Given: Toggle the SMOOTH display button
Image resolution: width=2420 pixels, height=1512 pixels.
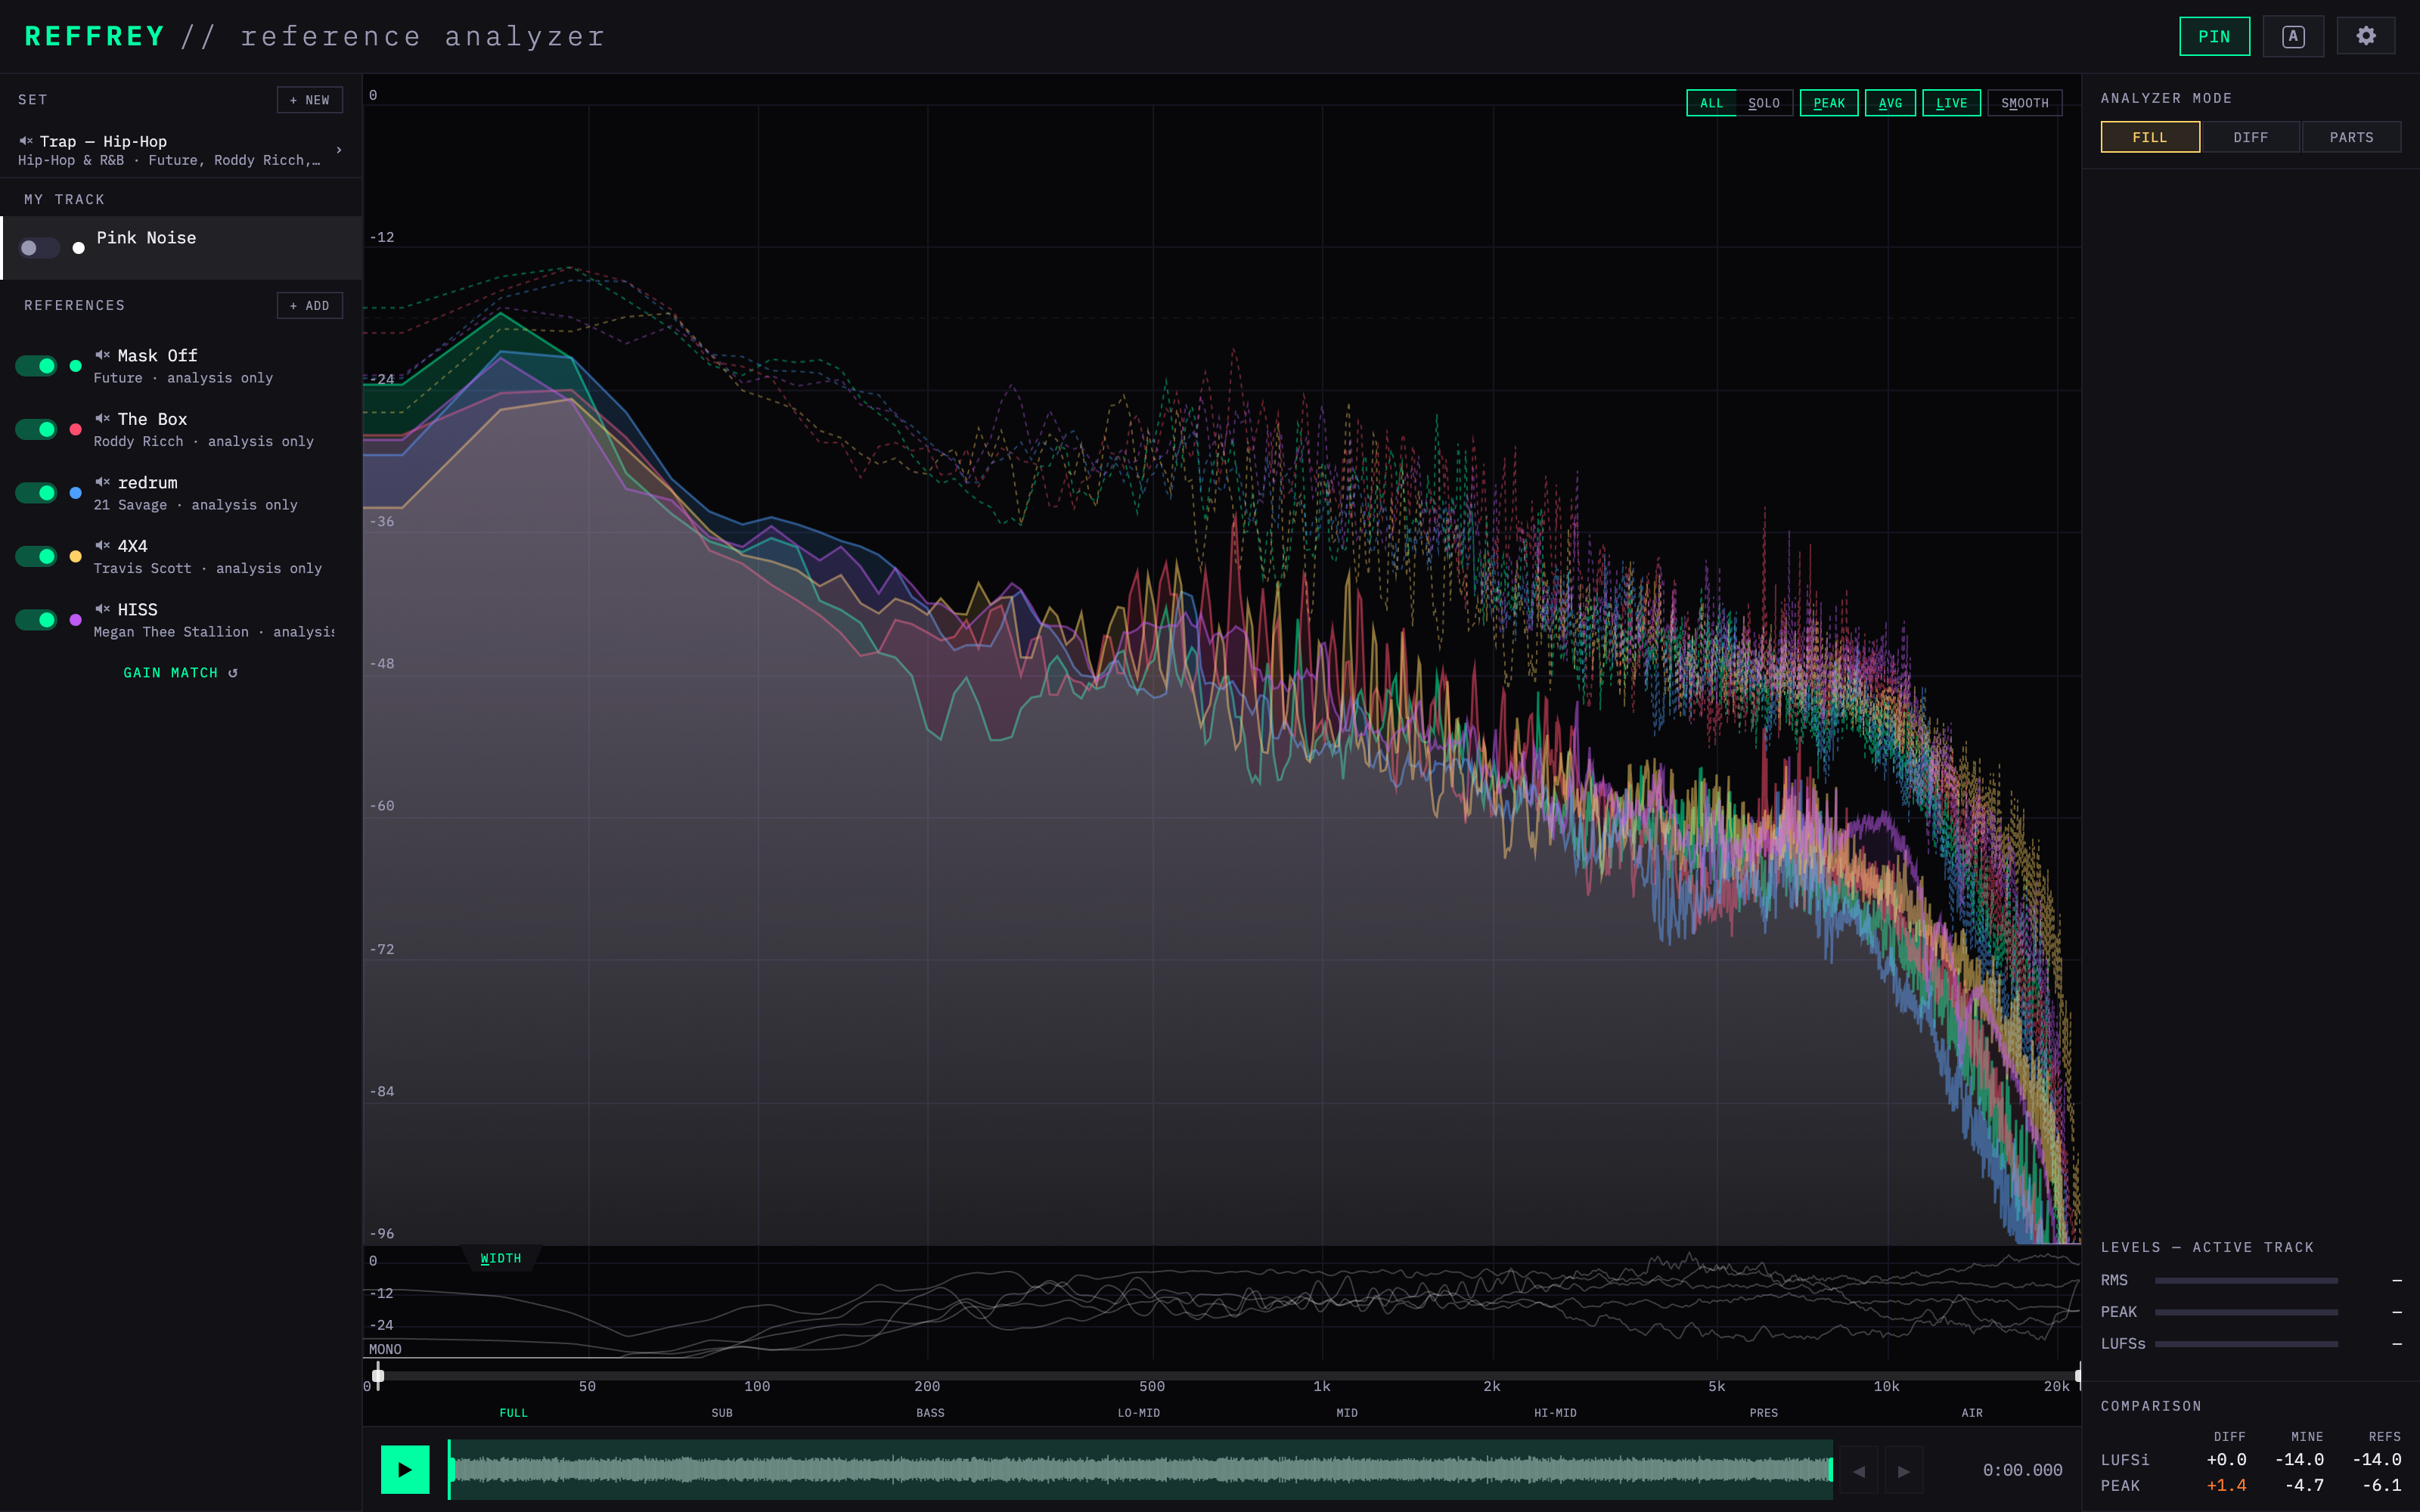Looking at the screenshot, I should (2024, 103).
